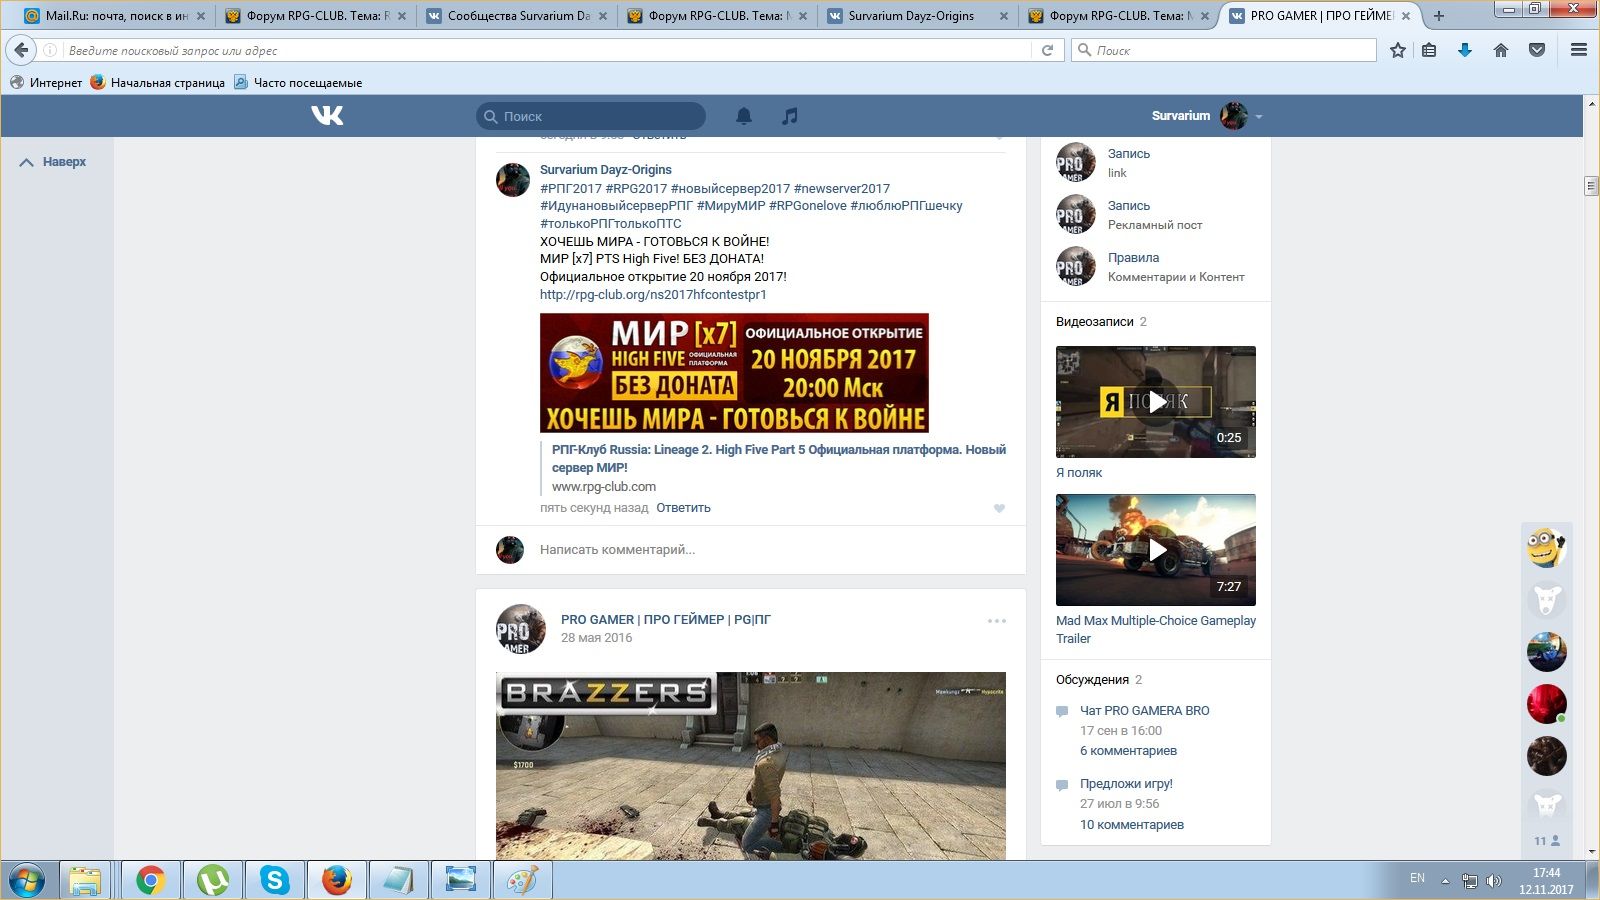
Task: Click Чат PRO GAMERA BRO discussion icon
Action: (1062, 711)
